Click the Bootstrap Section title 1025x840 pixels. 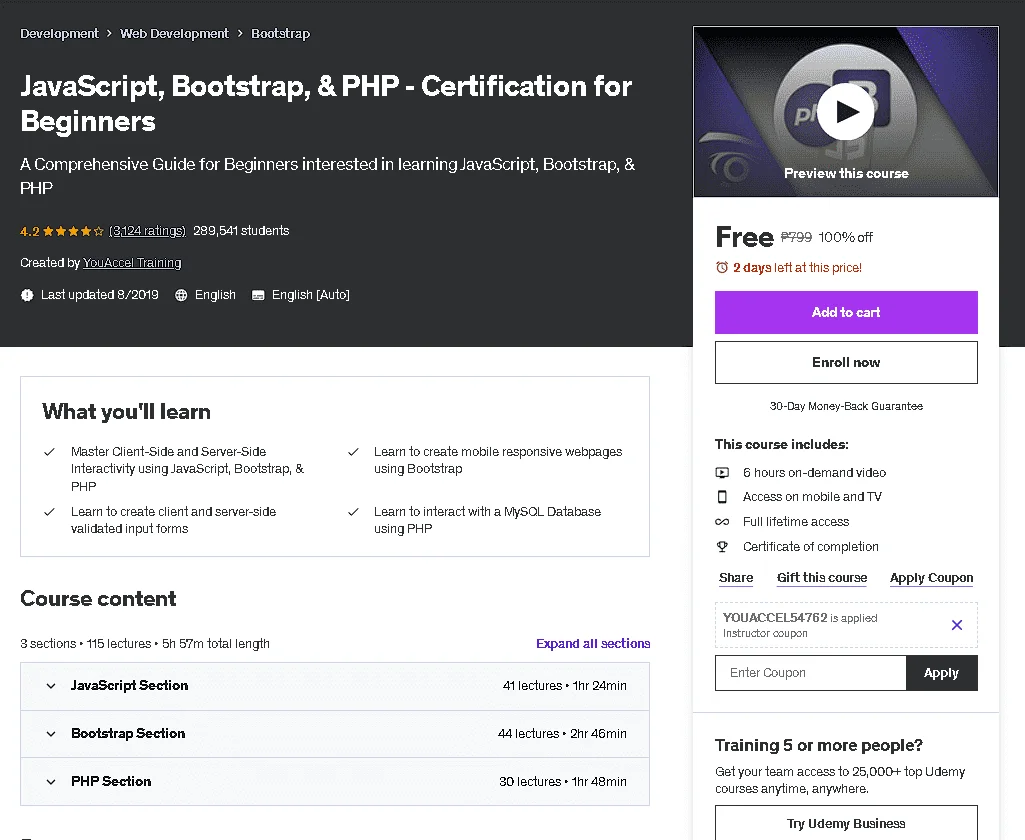coord(128,733)
